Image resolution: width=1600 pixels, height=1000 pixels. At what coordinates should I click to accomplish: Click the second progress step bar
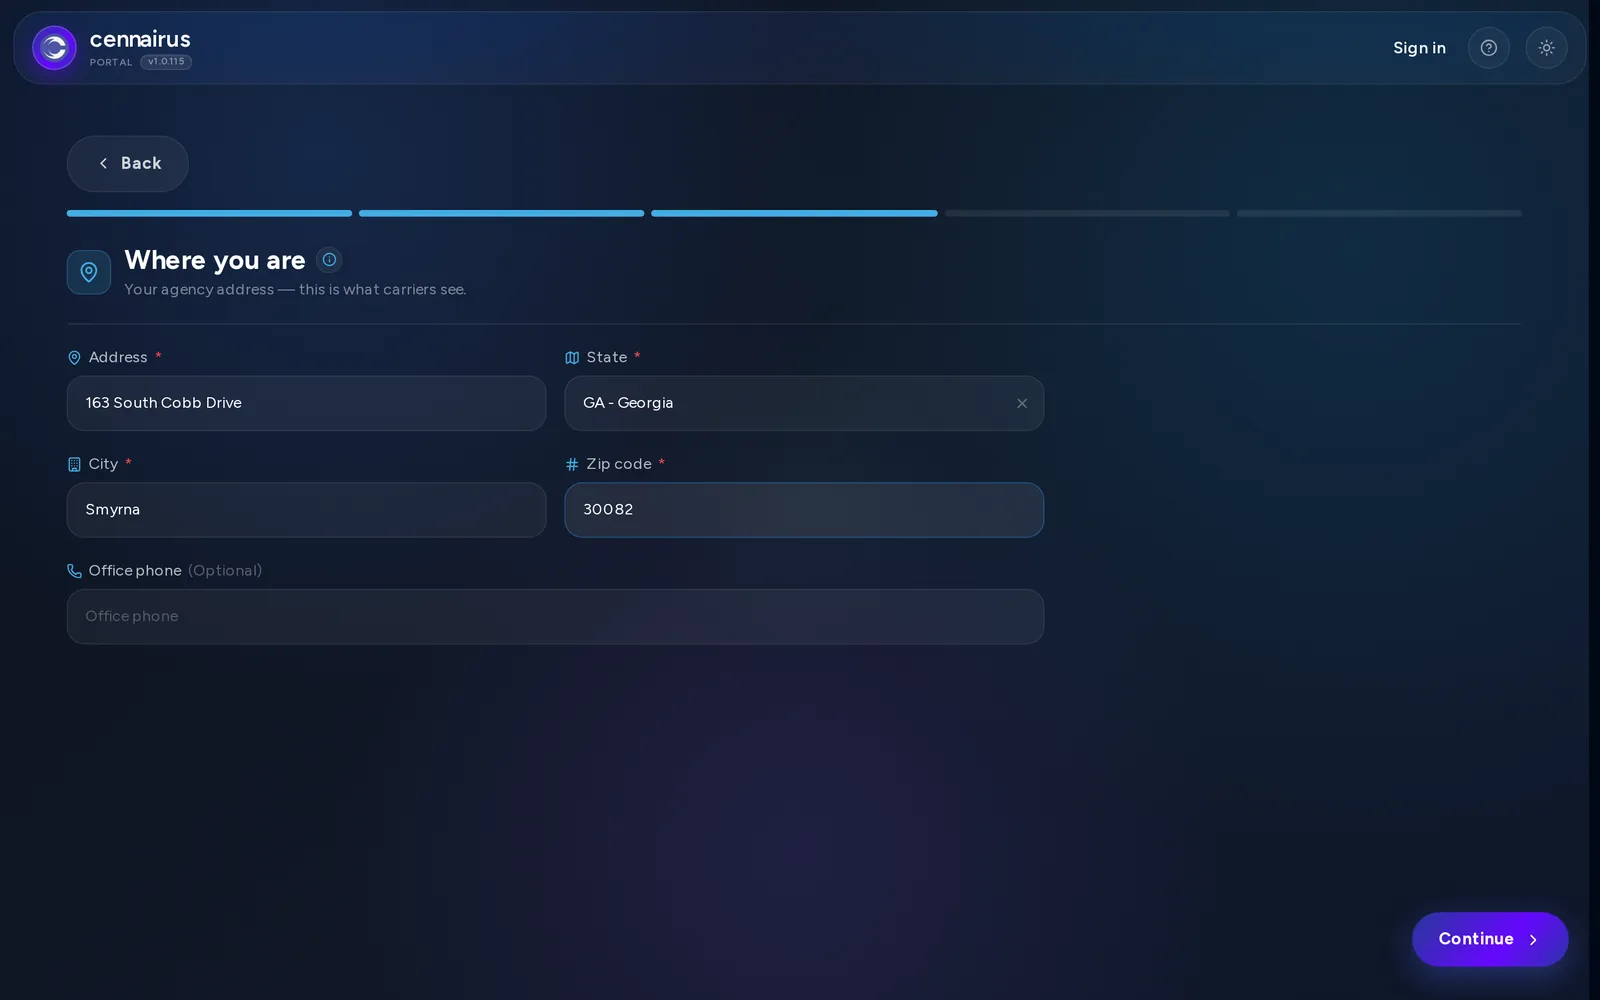coord(501,213)
